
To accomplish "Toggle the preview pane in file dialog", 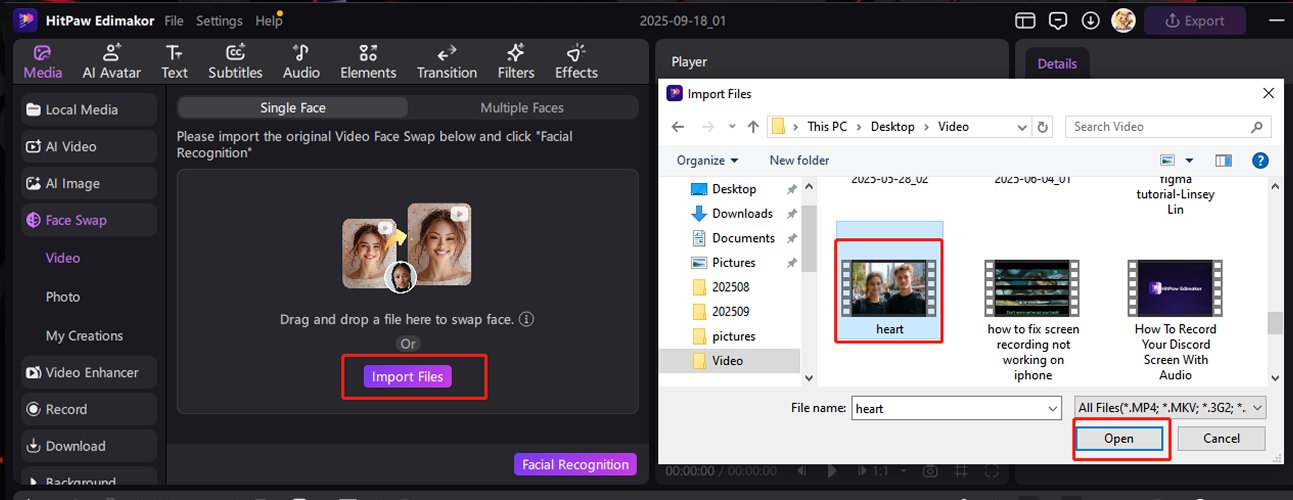I will [x=1223, y=160].
